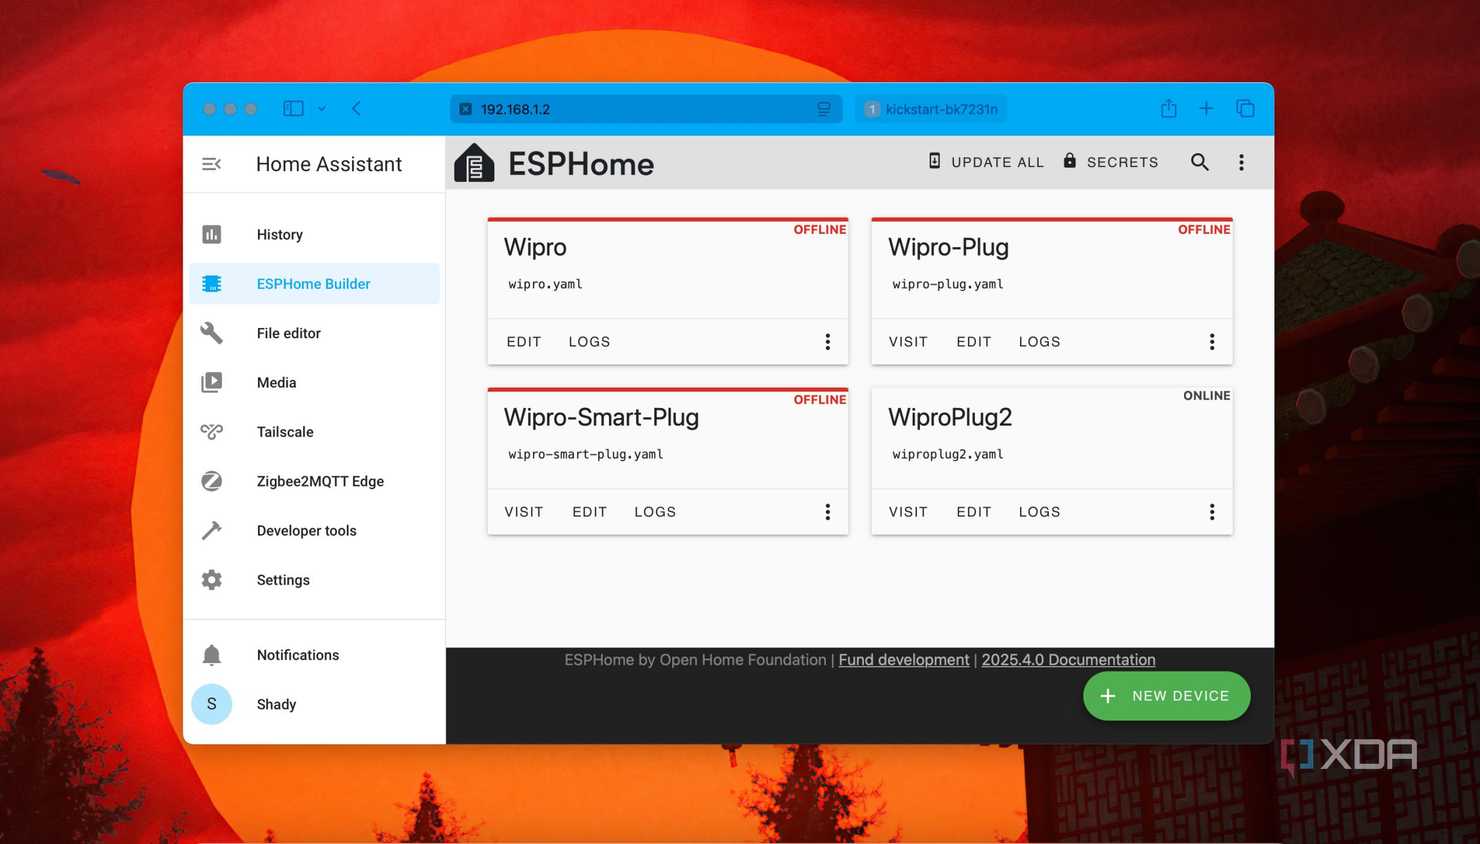Click the wipro.yaml filename text
Viewport: 1480px width, 844px height.
click(545, 284)
